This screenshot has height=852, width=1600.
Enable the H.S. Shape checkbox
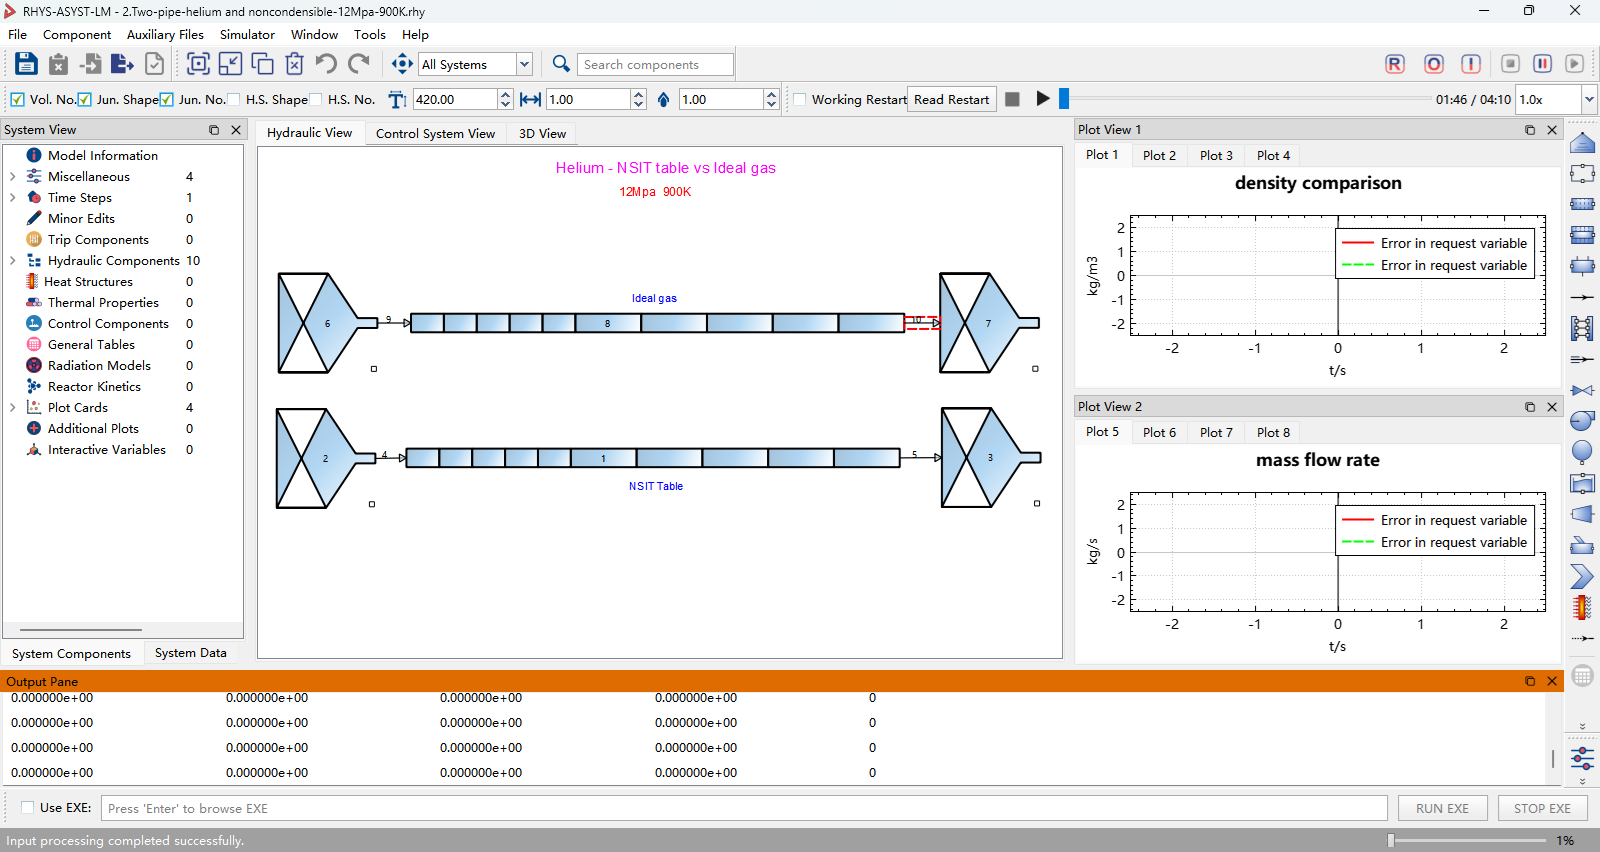233,99
